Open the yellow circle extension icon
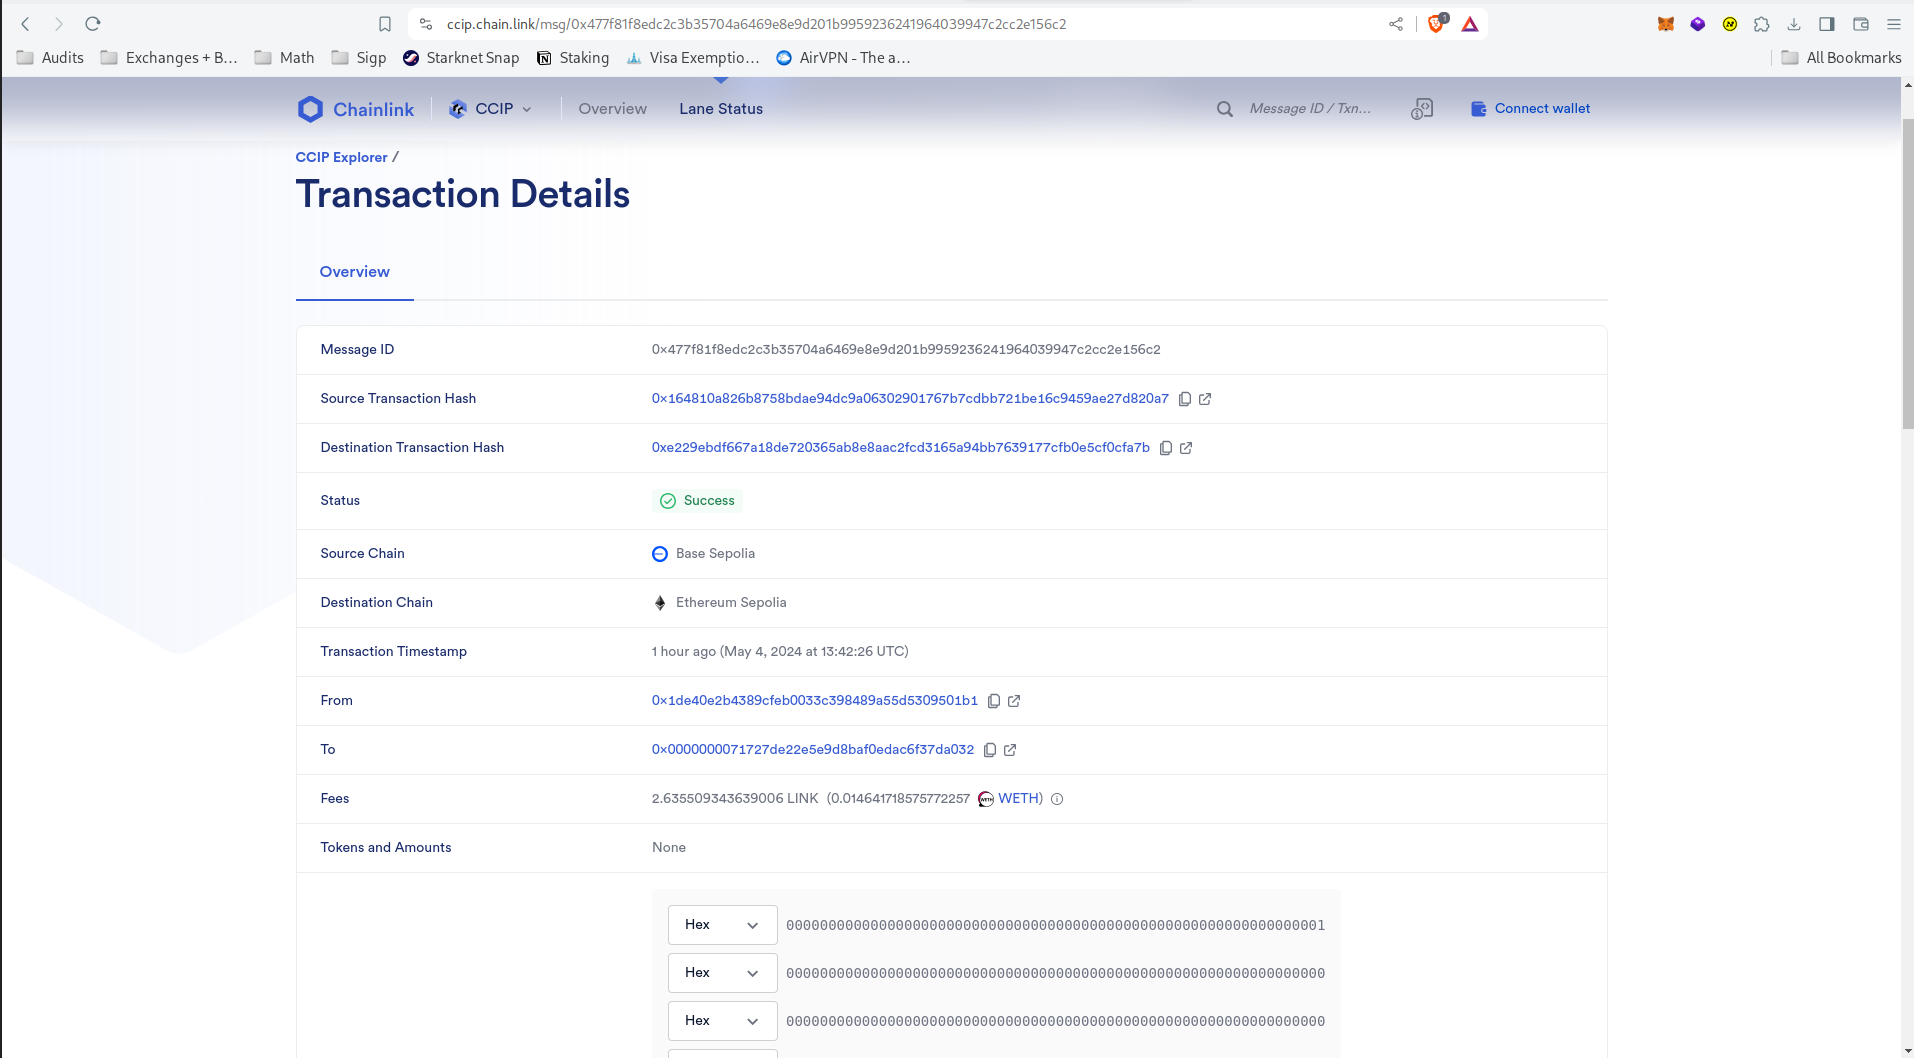1914x1058 pixels. pyautogui.click(x=1730, y=24)
